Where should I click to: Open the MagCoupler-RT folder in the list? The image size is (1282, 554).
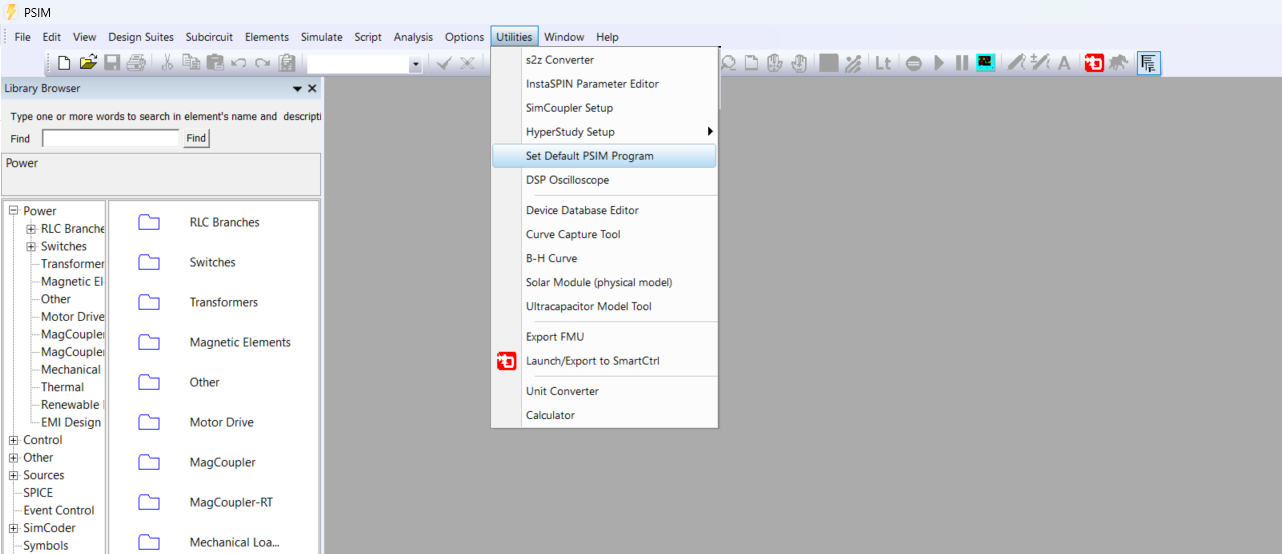(231, 502)
